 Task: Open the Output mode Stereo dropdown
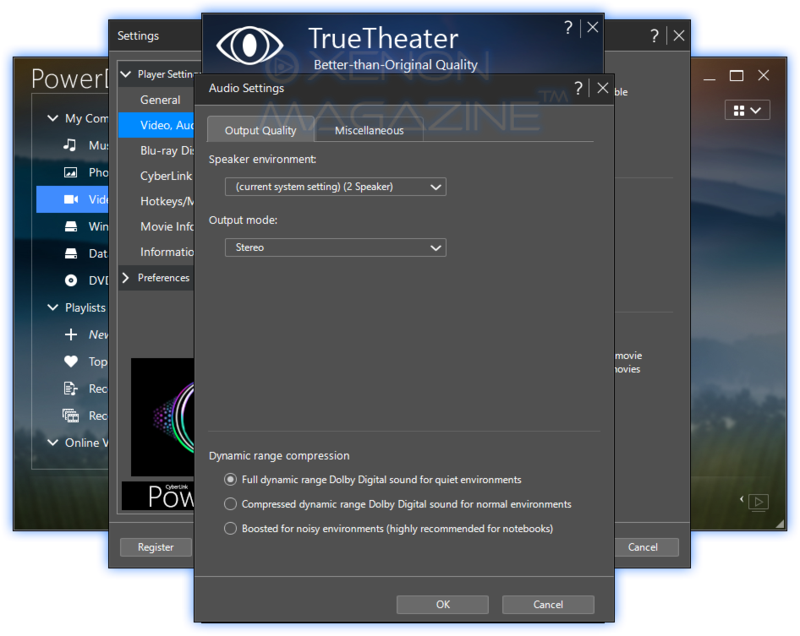tap(336, 247)
